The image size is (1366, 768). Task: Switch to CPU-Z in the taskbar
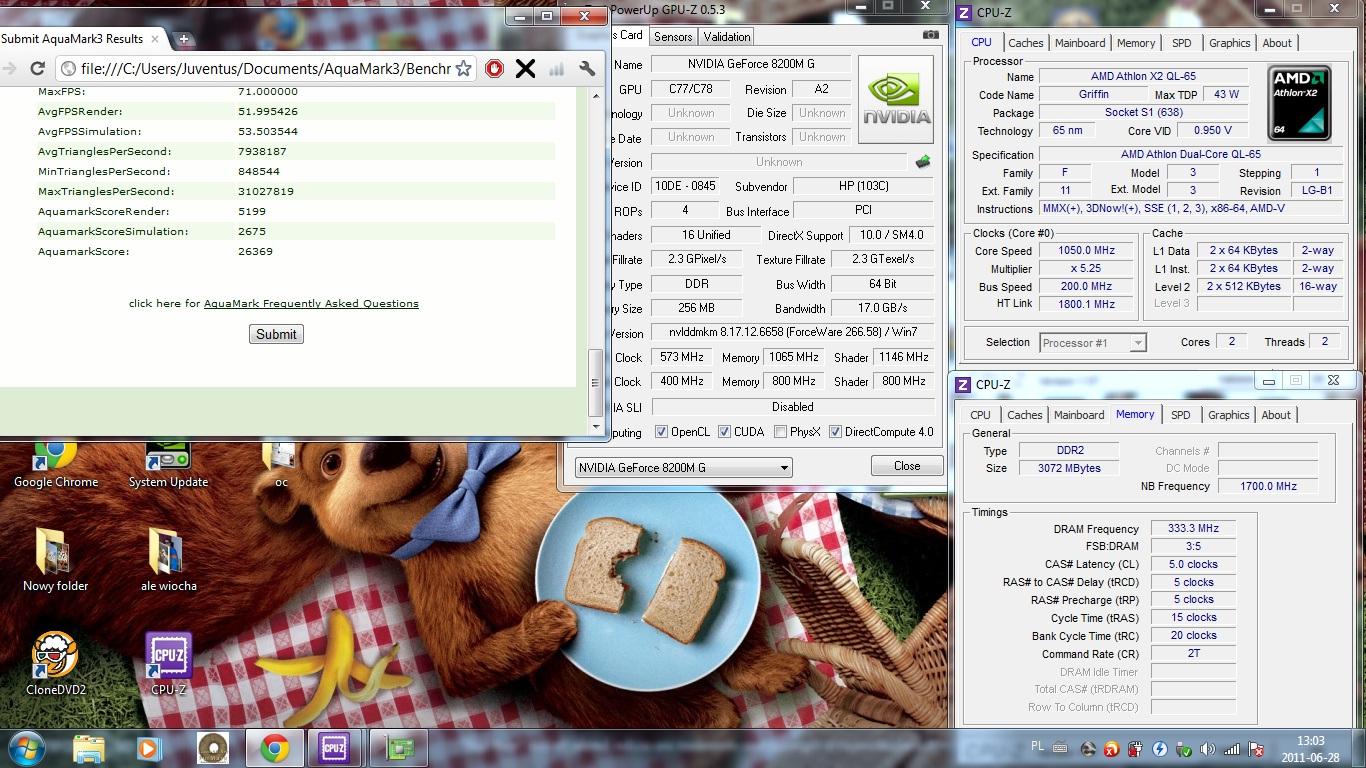[x=335, y=748]
